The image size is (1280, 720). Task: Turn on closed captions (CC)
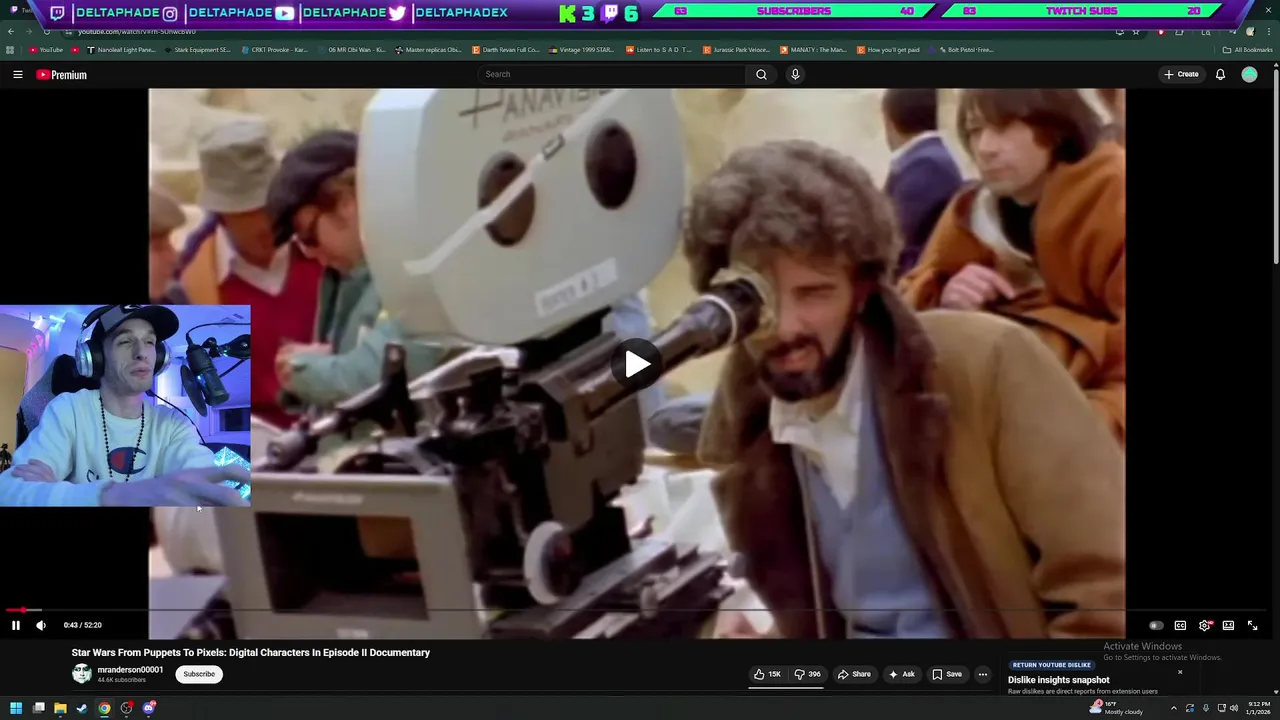1180,626
